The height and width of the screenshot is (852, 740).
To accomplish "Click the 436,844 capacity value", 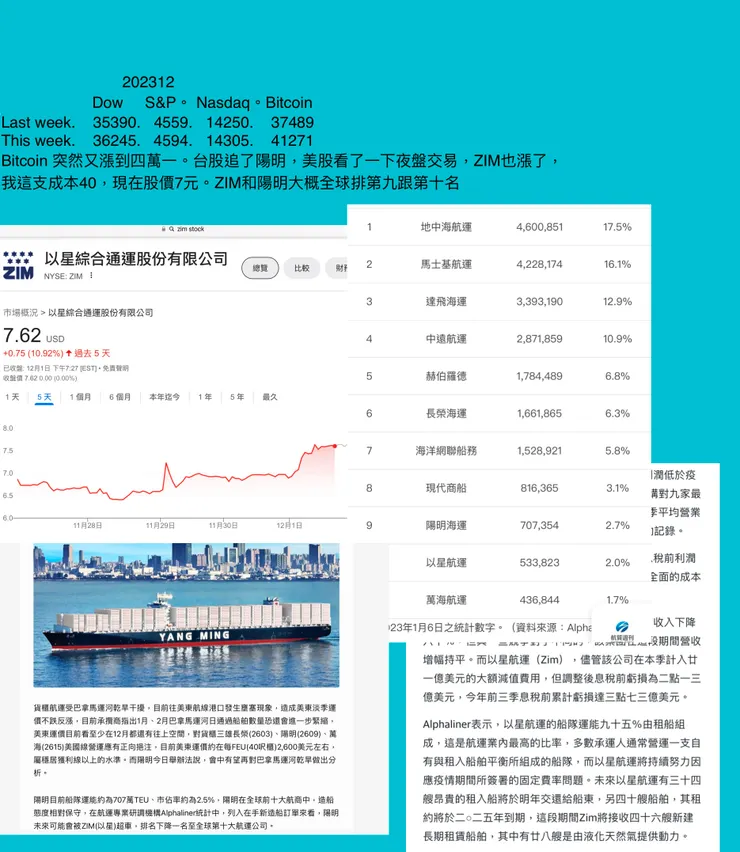I will (540, 600).
